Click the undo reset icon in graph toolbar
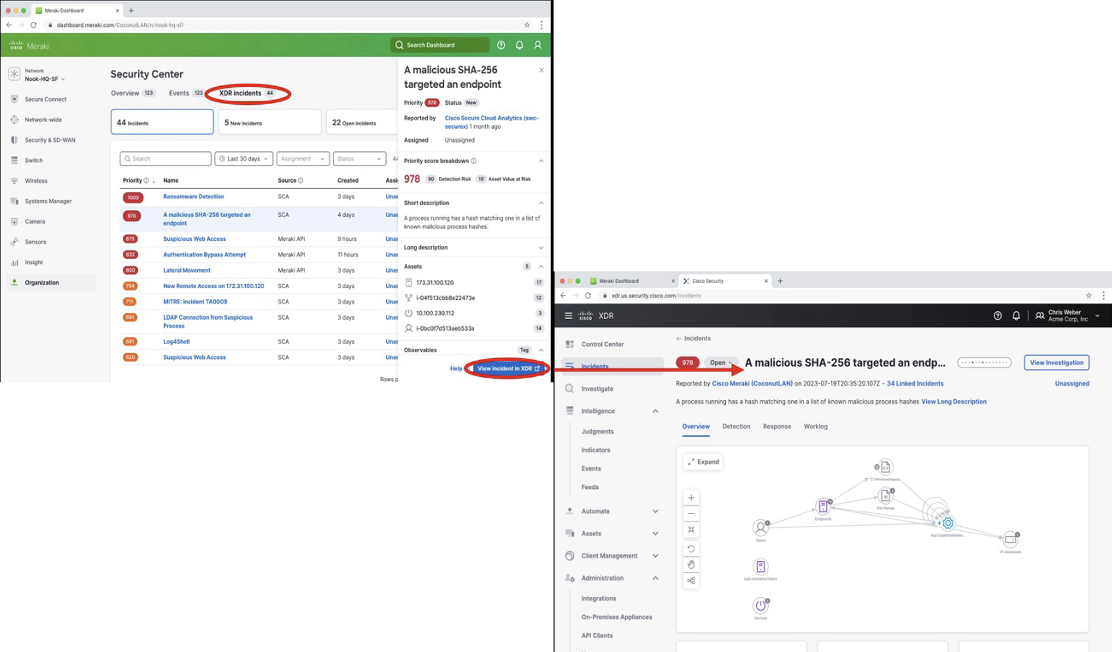Screen dimensions: 1112x652 [x=691, y=548]
